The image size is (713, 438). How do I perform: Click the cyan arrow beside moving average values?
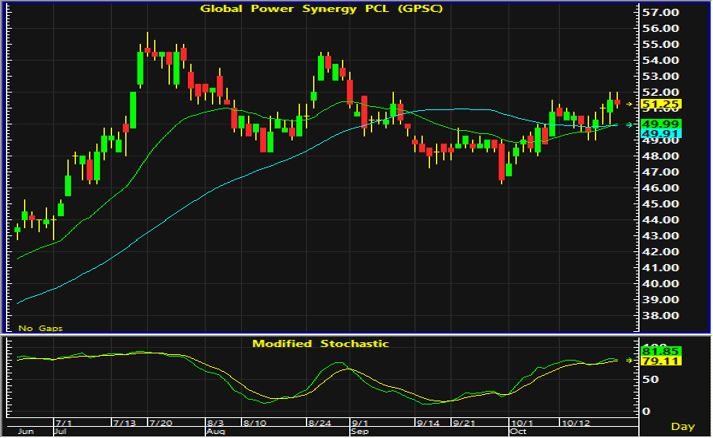(x=629, y=125)
